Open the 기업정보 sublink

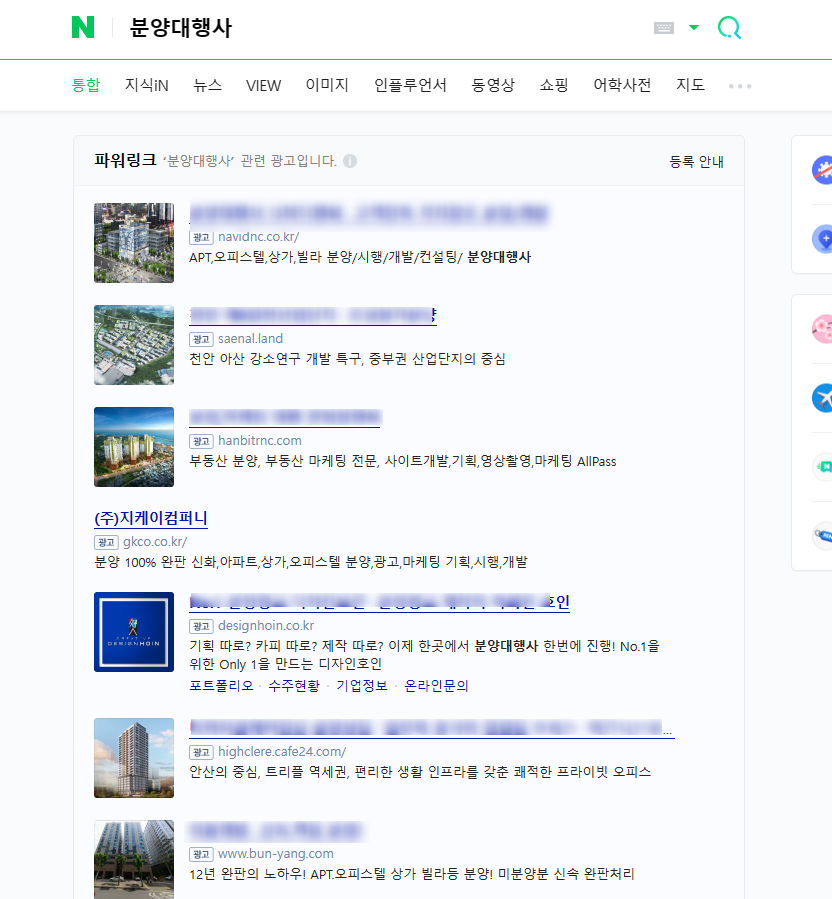click(x=362, y=686)
